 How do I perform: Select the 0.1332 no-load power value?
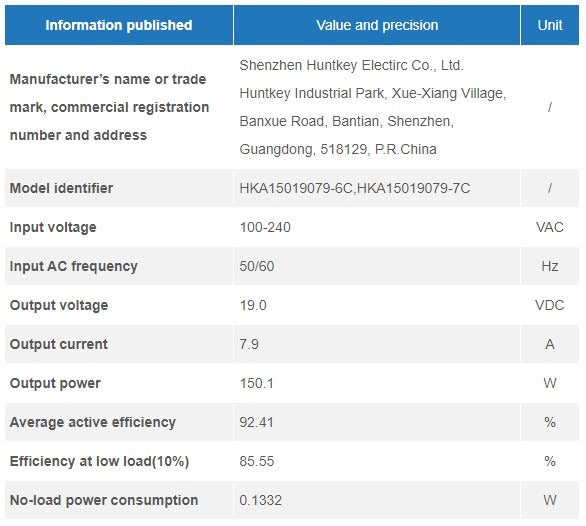[260, 500]
